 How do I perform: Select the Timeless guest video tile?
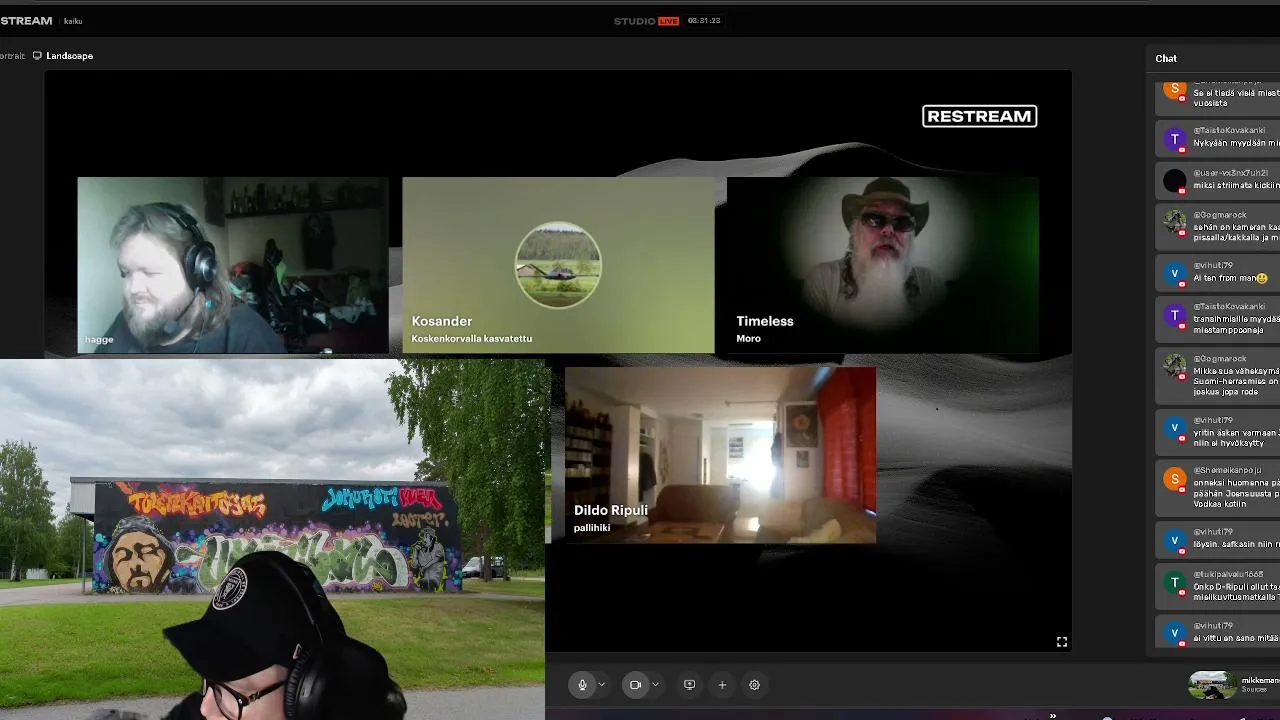[883, 265]
